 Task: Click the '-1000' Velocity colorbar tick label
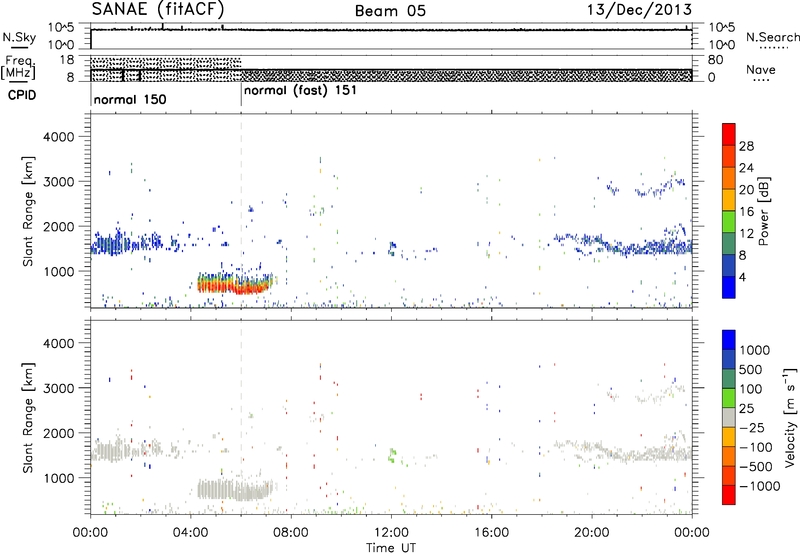(x=759, y=486)
